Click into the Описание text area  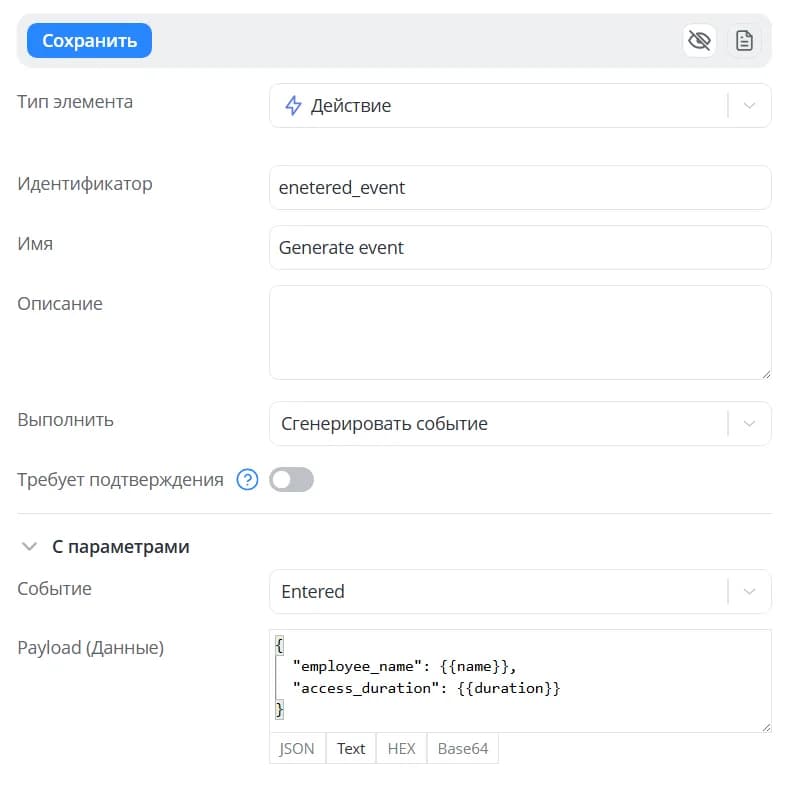pos(520,332)
